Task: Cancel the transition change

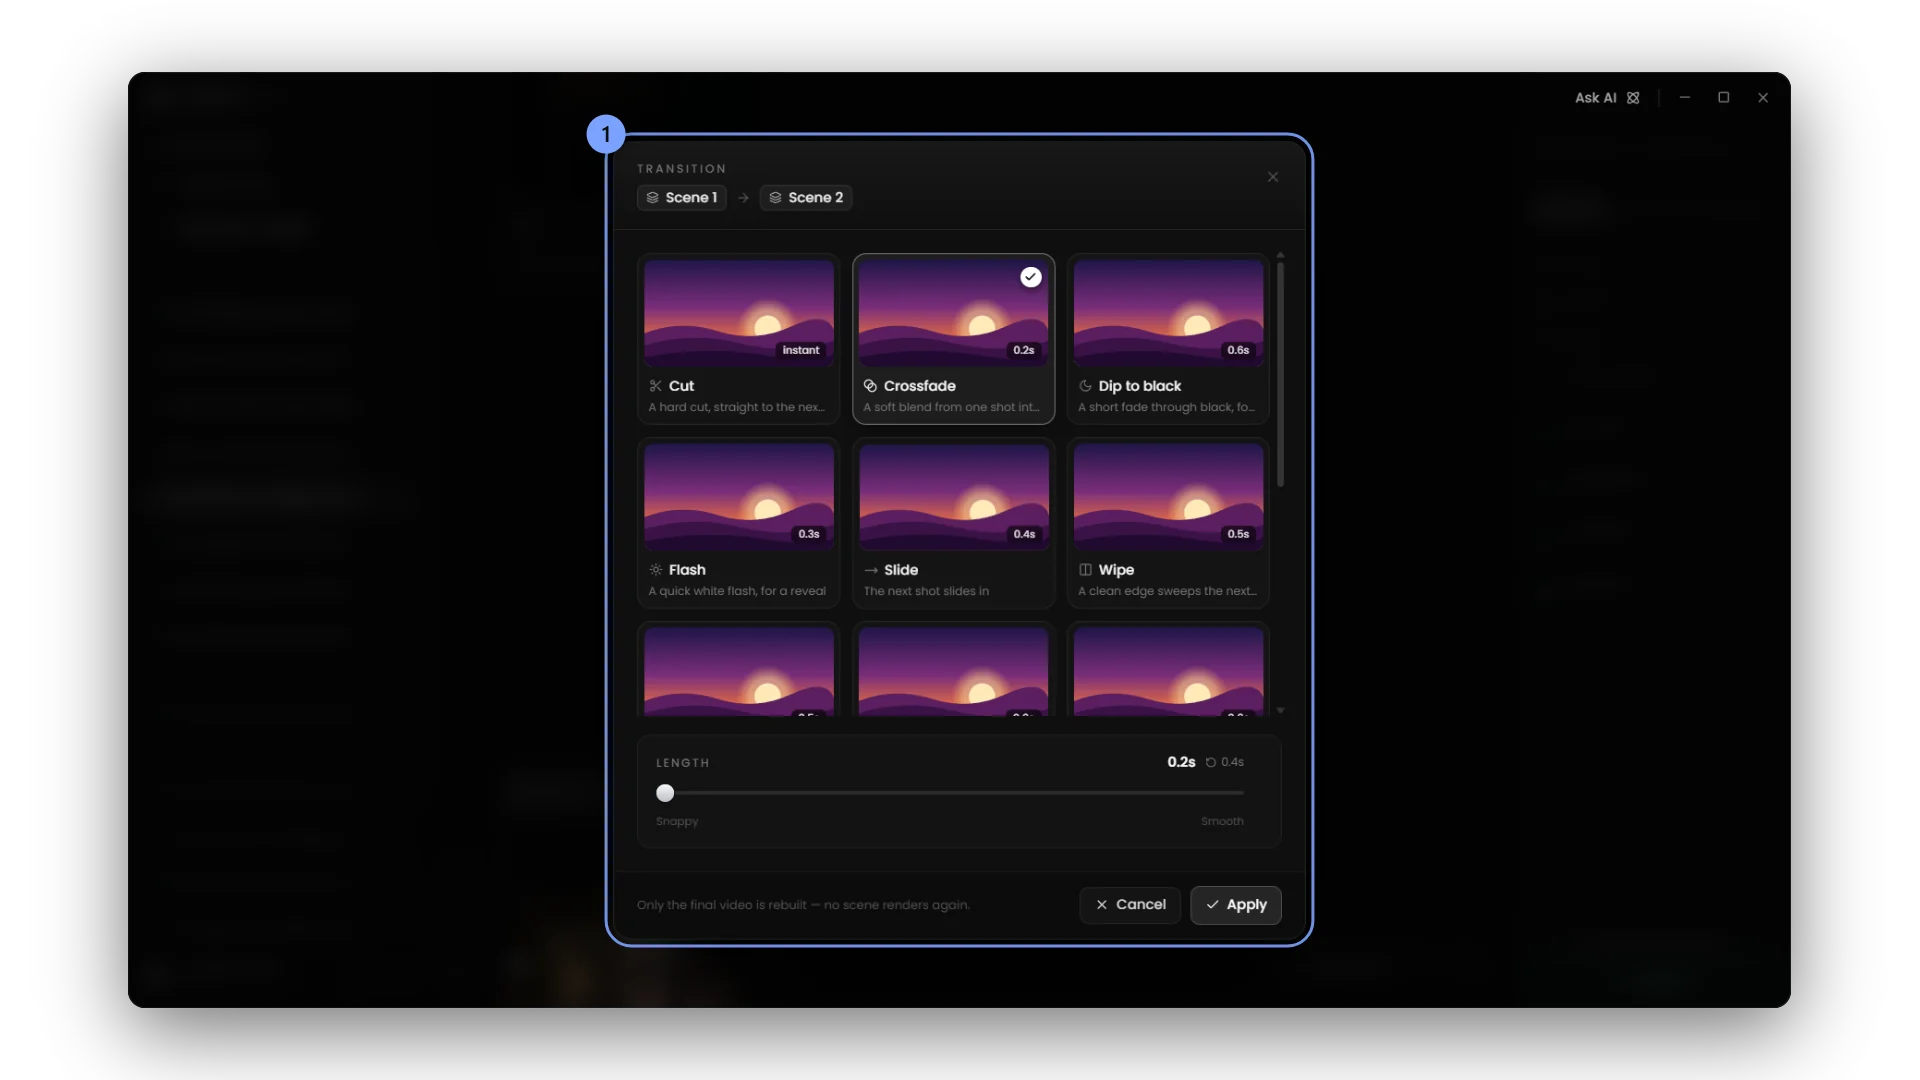Action: tap(1130, 905)
